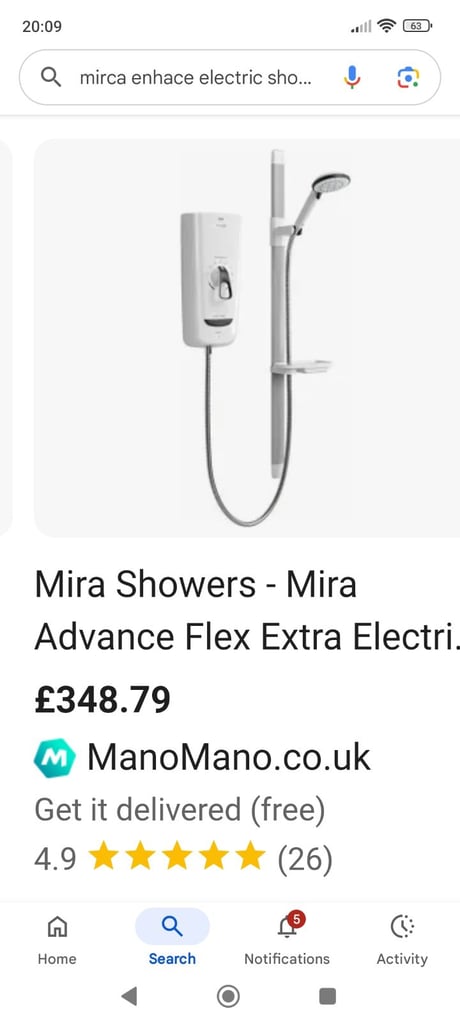
Task: Tap the magnifier icon in search bar
Action: [x=51, y=78]
